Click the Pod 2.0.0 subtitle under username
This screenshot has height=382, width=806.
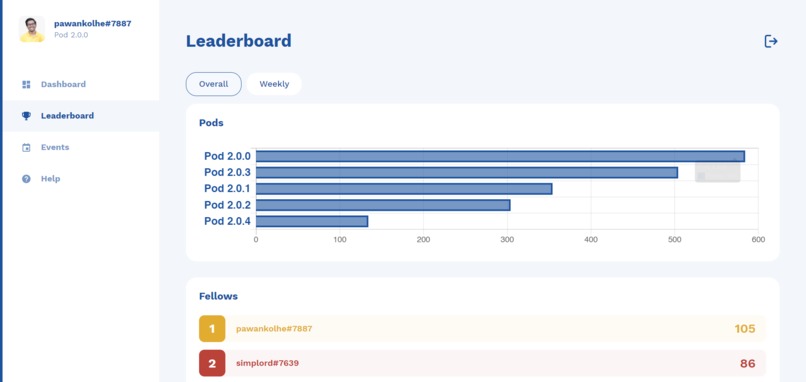pos(71,35)
